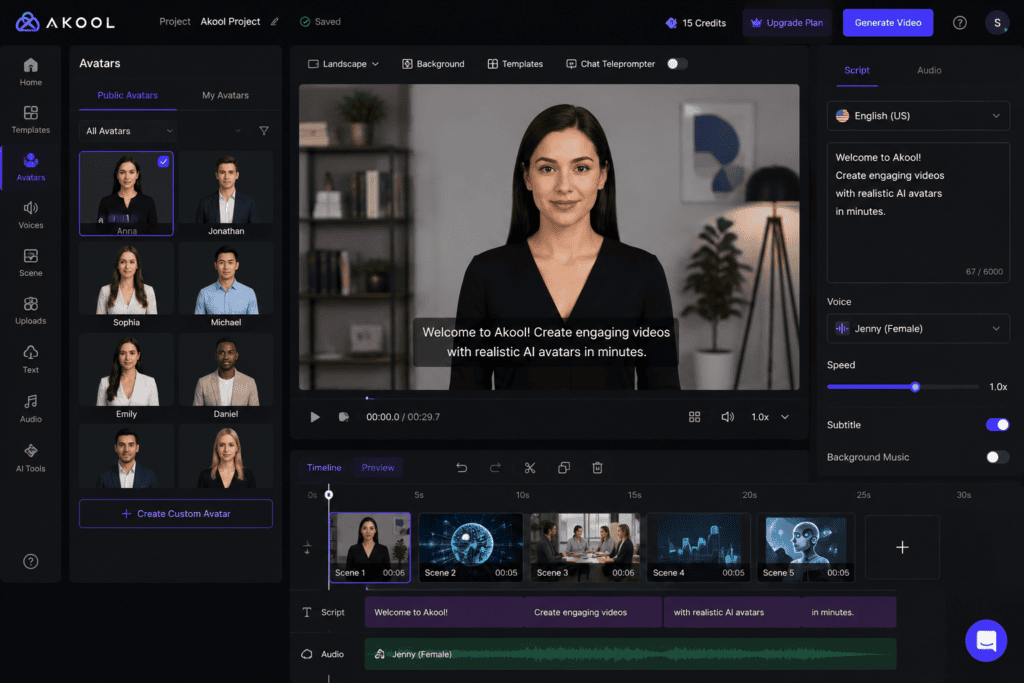Open Voices in the sidebar

31,215
